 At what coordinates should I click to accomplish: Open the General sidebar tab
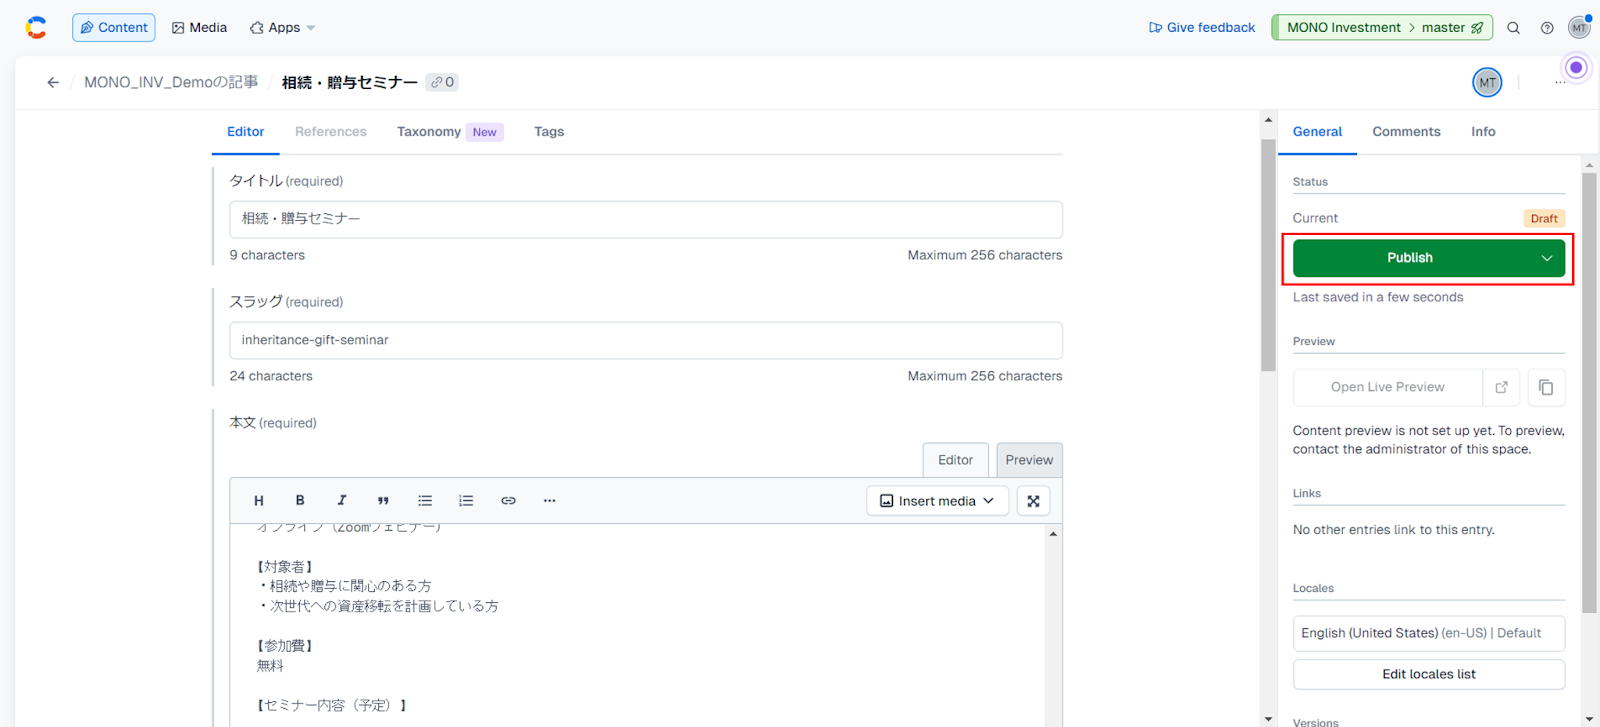pyautogui.click(x=1317, y=132)
